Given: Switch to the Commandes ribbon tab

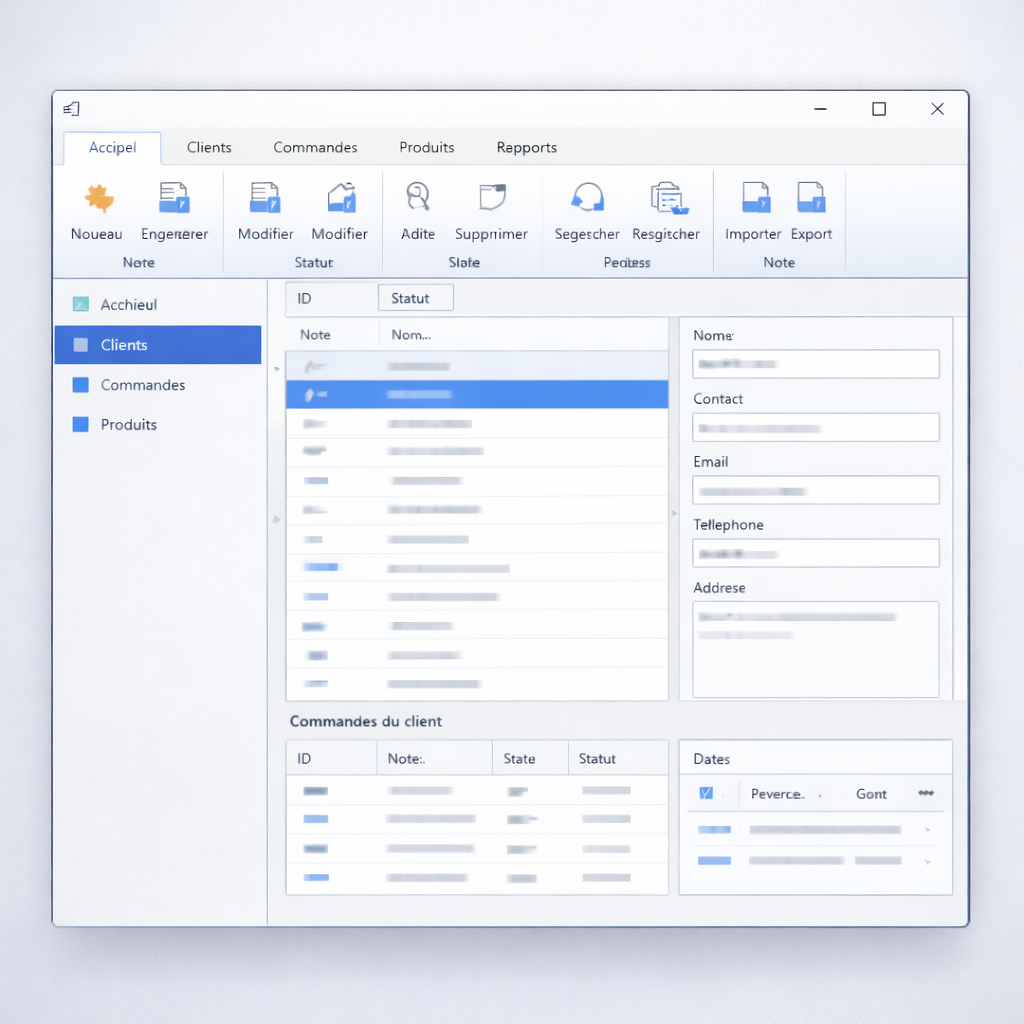Looking at the screenshot, I should 315,147.
